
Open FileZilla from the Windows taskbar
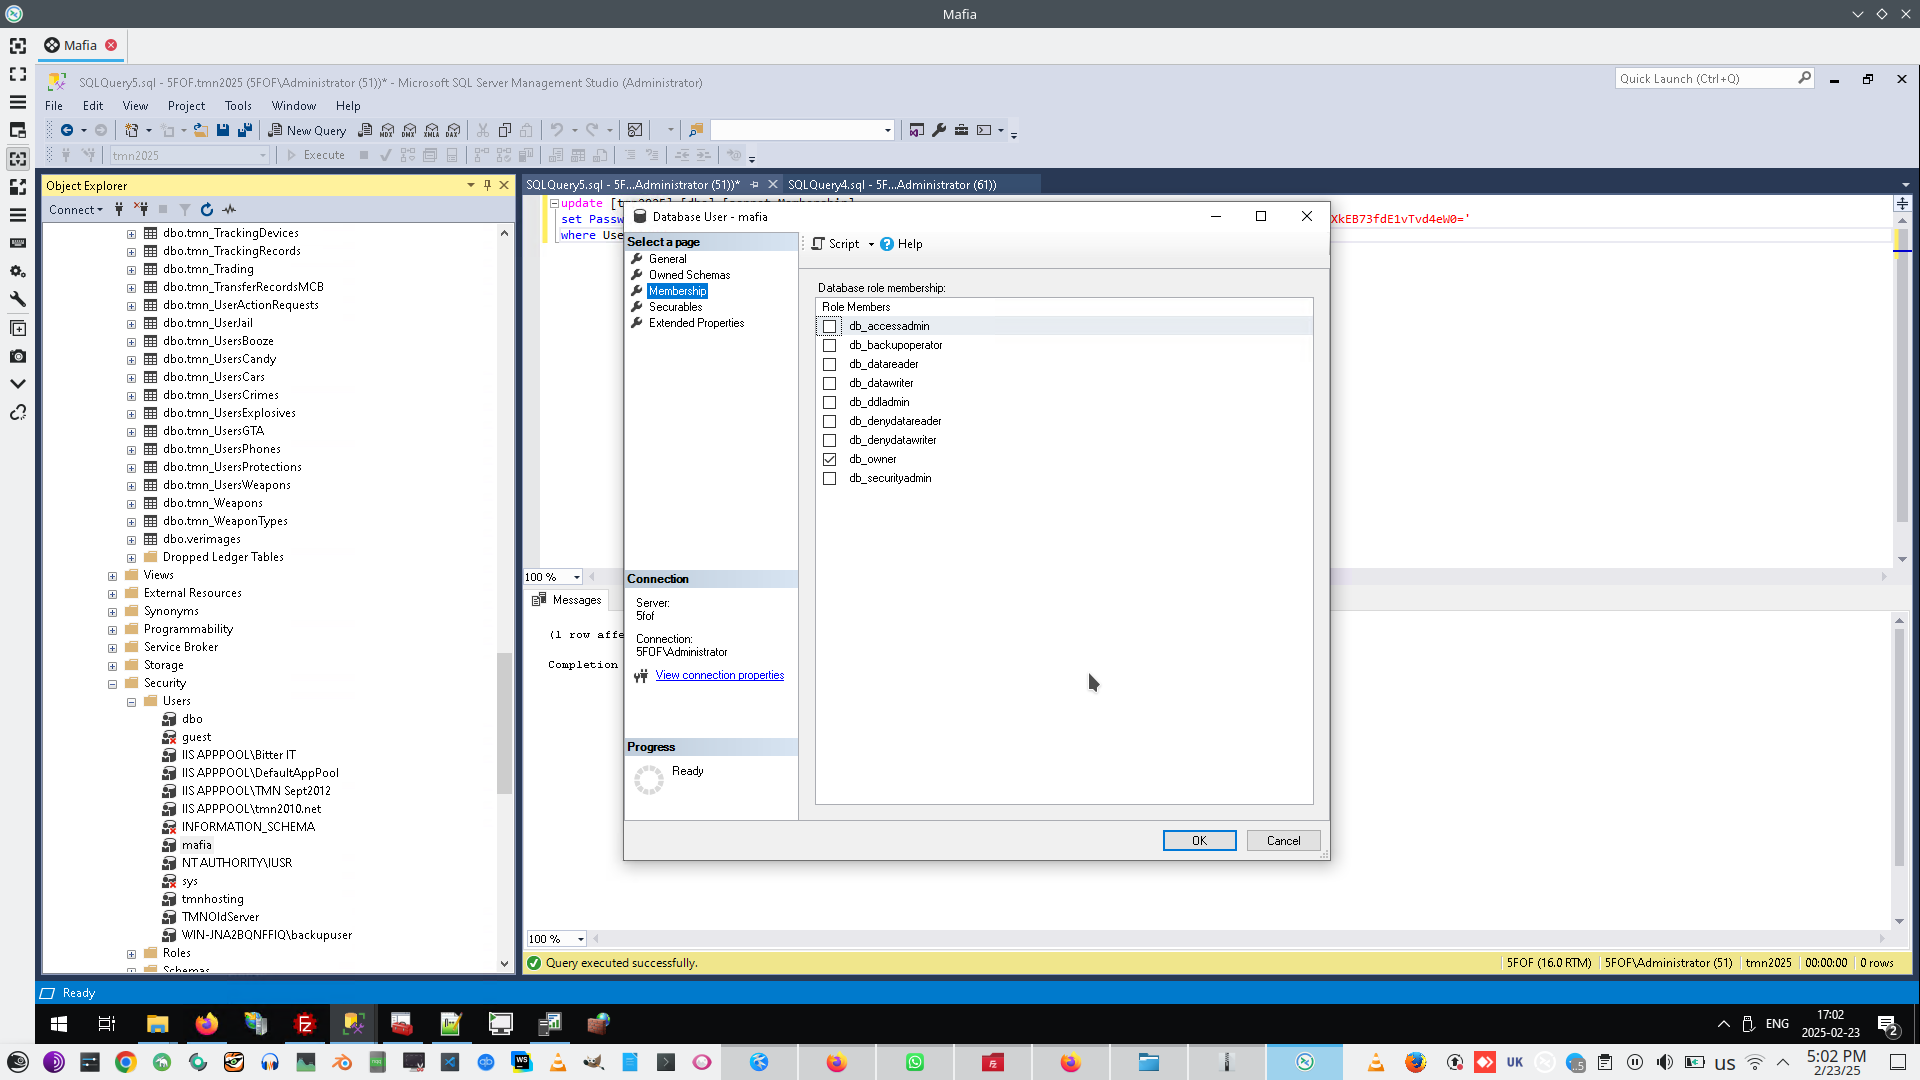(305, 1023)
